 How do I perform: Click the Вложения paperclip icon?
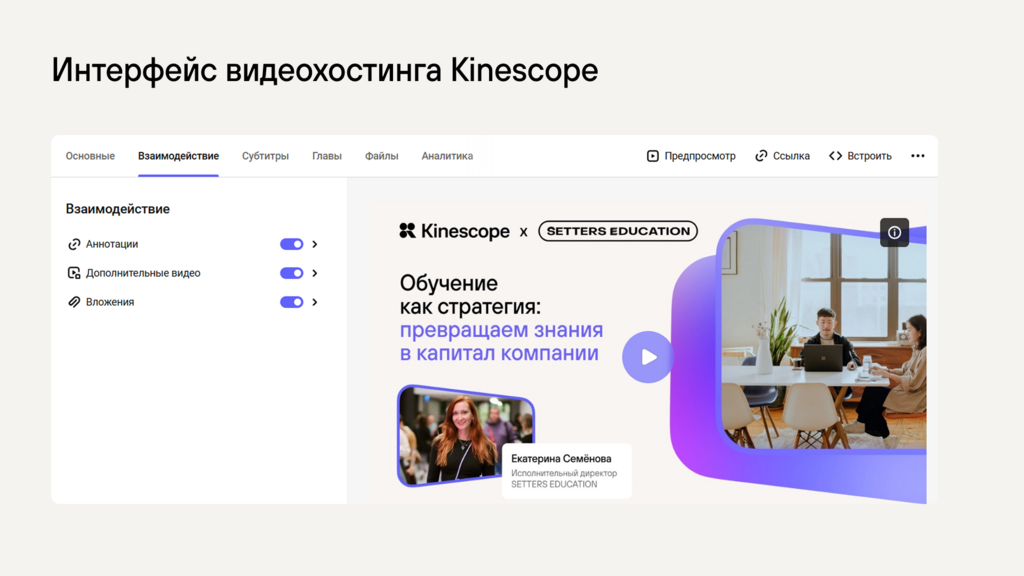74,302
